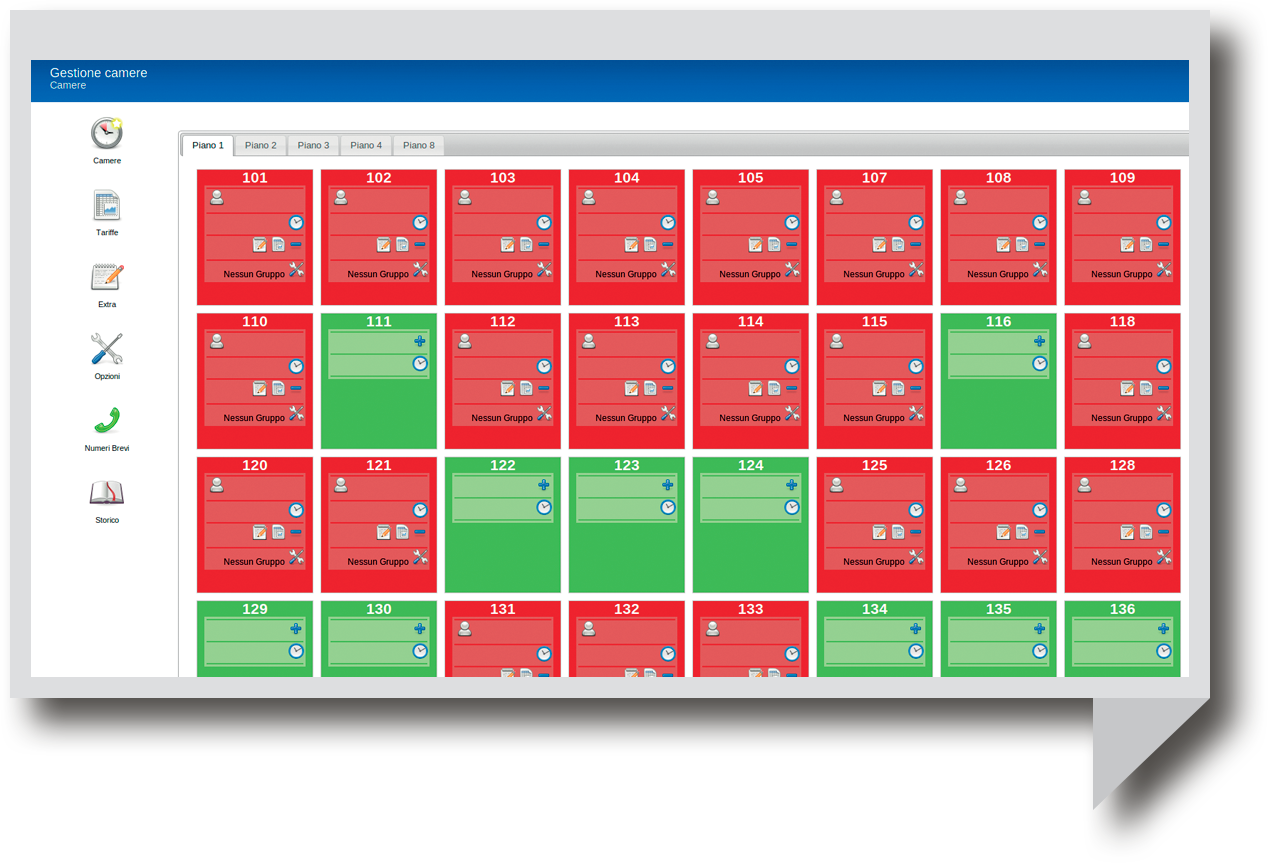Open wrench tools icon in room 110
The width and height of the screenshot is (1268, 864).
(x=296, y=413)
